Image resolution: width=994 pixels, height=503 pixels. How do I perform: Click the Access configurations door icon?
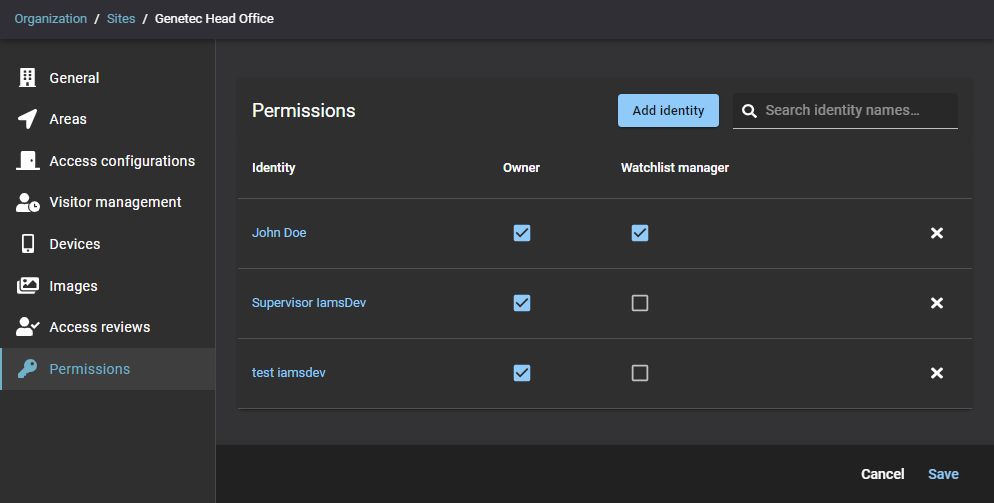(28, 161)
